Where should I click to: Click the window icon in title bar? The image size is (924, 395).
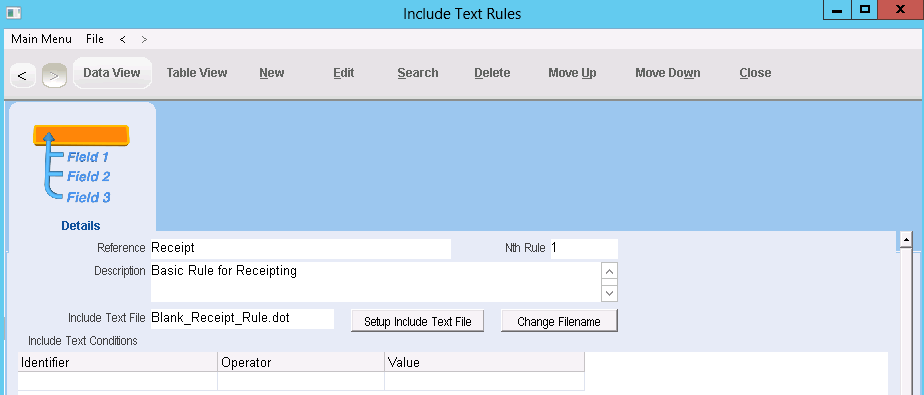click(x=14, y=12)
